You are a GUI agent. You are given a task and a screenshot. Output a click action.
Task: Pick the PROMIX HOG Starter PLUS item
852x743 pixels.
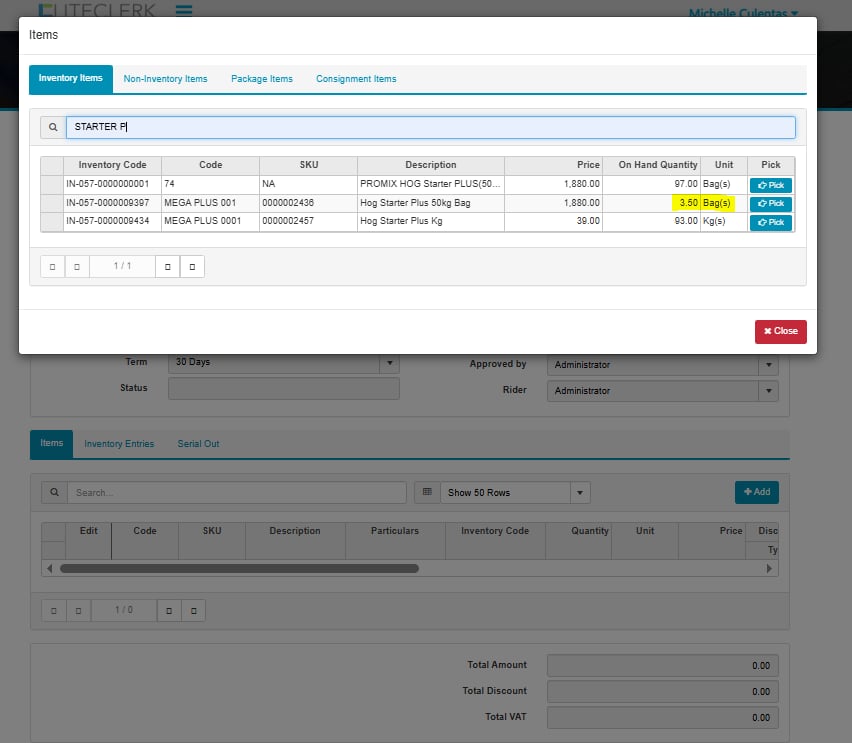click(770, 185)
